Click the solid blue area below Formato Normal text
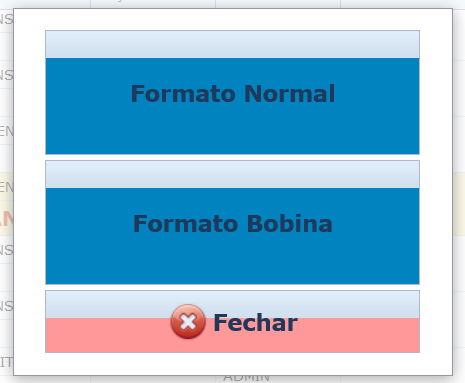Viewport: 465px width, 383px height. pyautogui.click(x=232, y=130)
